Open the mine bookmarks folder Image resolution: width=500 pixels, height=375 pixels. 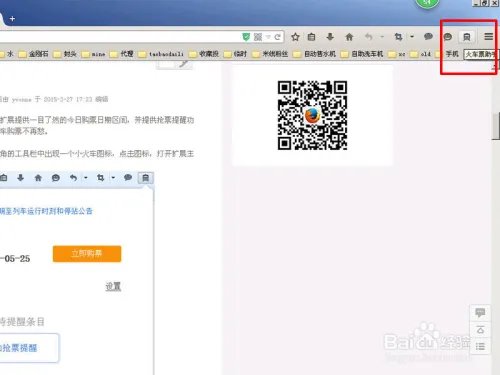93,54
